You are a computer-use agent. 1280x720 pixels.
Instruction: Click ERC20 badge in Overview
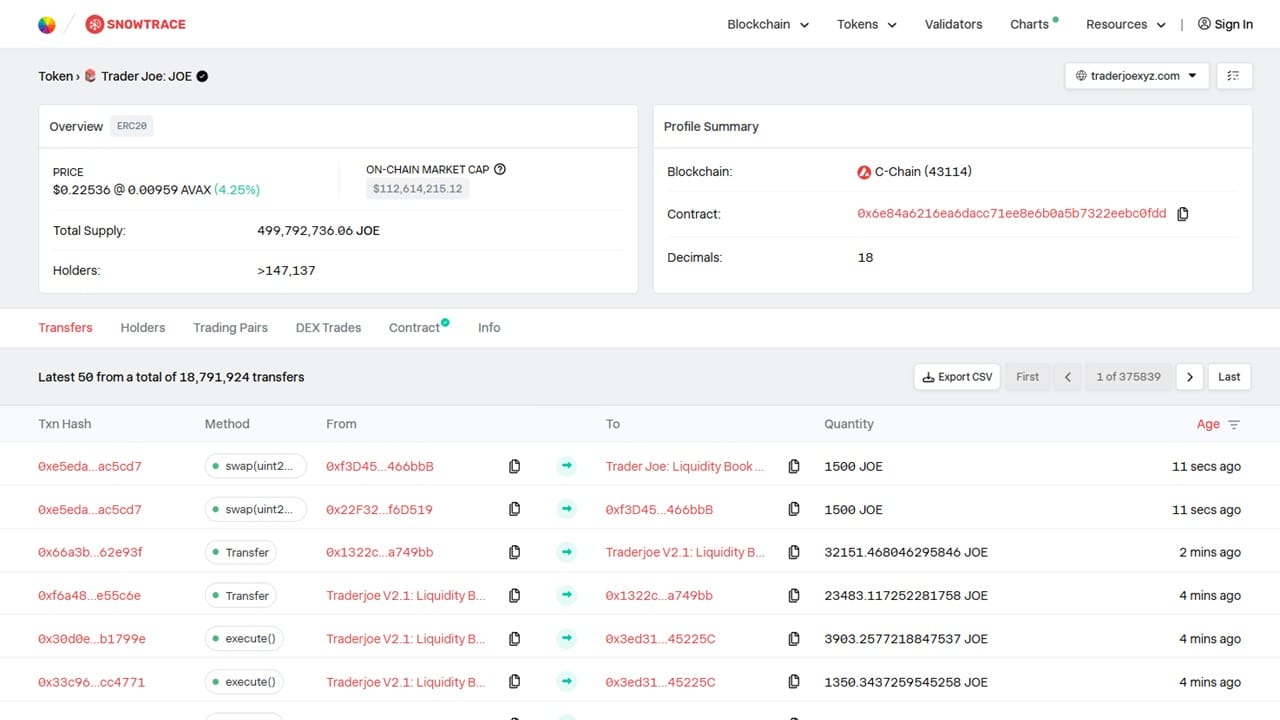click(x=132, y=126)
